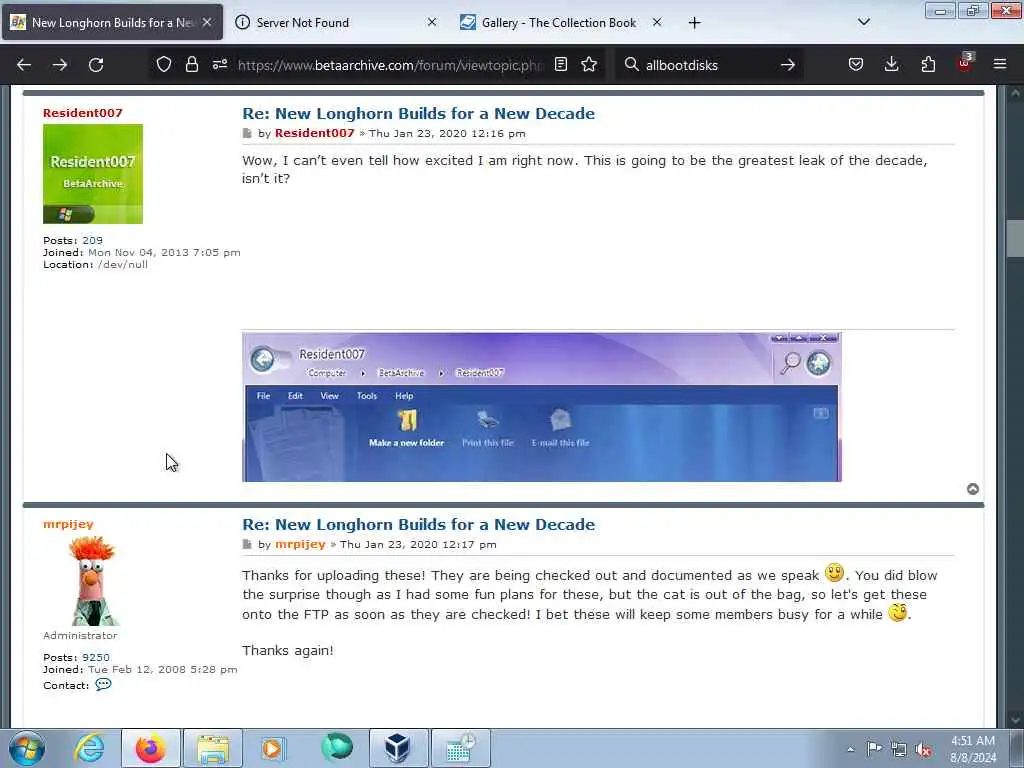Click the post icon beside 'by Resident007'
Viewport: 1024px width, 768px height.
tap(247, 133)
